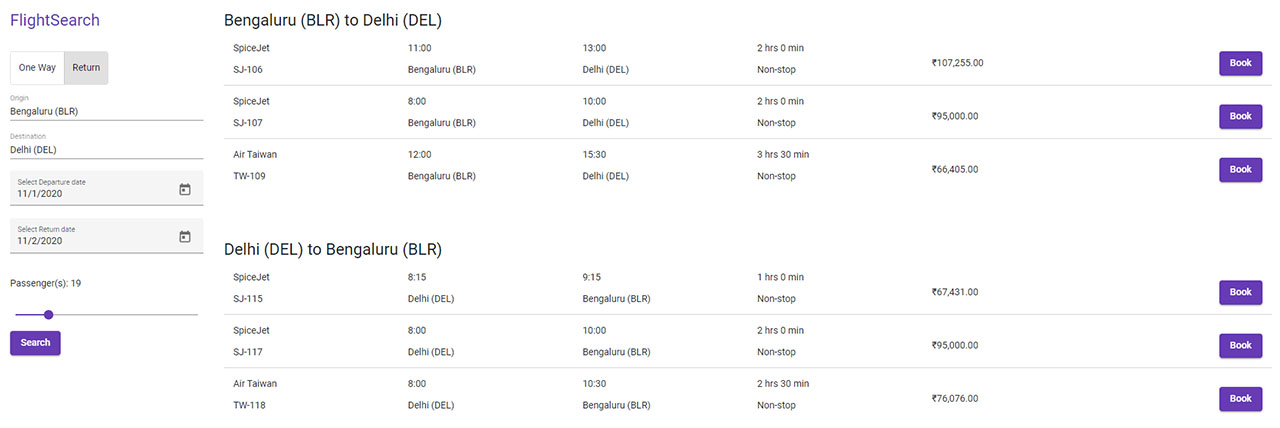The image size is (1280, 428).
Task: Open the return date calendar icon
Action: coord(185,237)
